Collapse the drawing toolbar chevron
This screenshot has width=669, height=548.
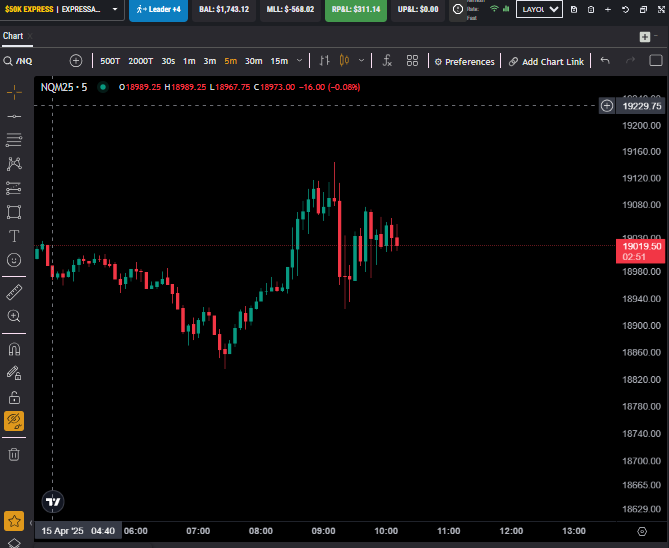[31, 523]
